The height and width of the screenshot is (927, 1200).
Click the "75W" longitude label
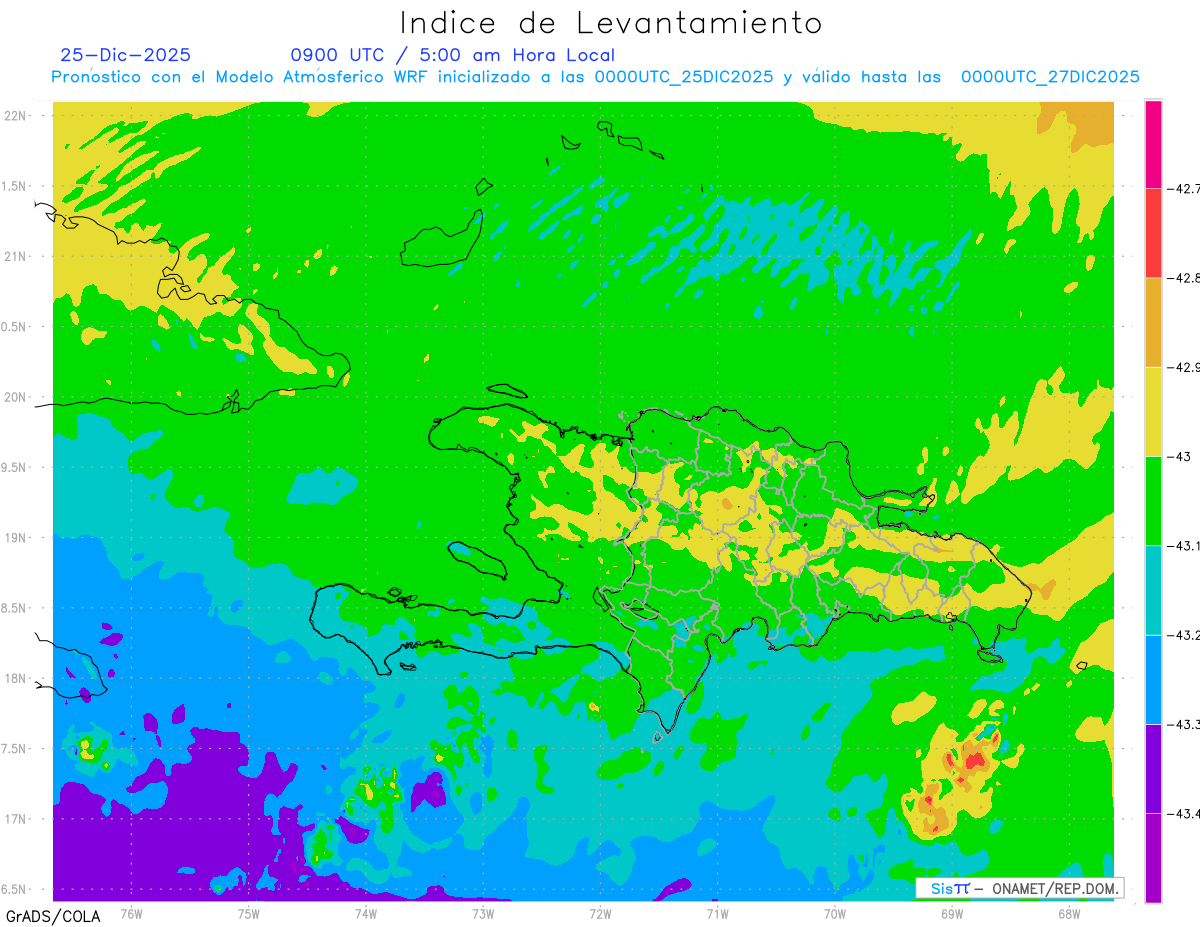(x=248, y=913)
